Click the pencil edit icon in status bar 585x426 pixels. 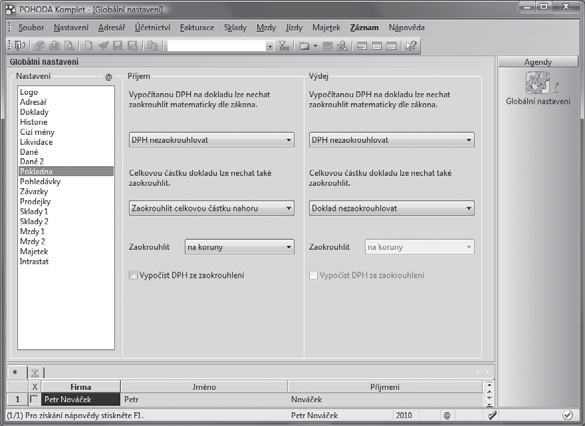click(492, 415)
